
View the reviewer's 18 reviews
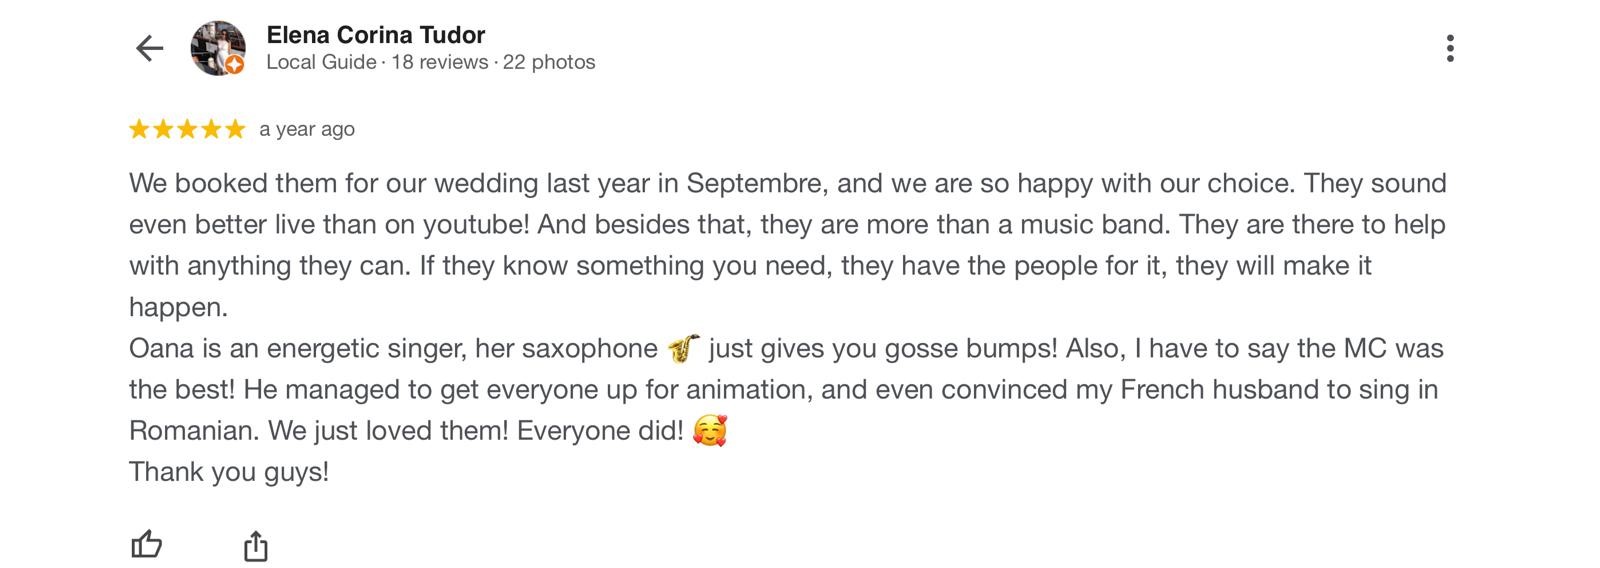click(439, 62)
